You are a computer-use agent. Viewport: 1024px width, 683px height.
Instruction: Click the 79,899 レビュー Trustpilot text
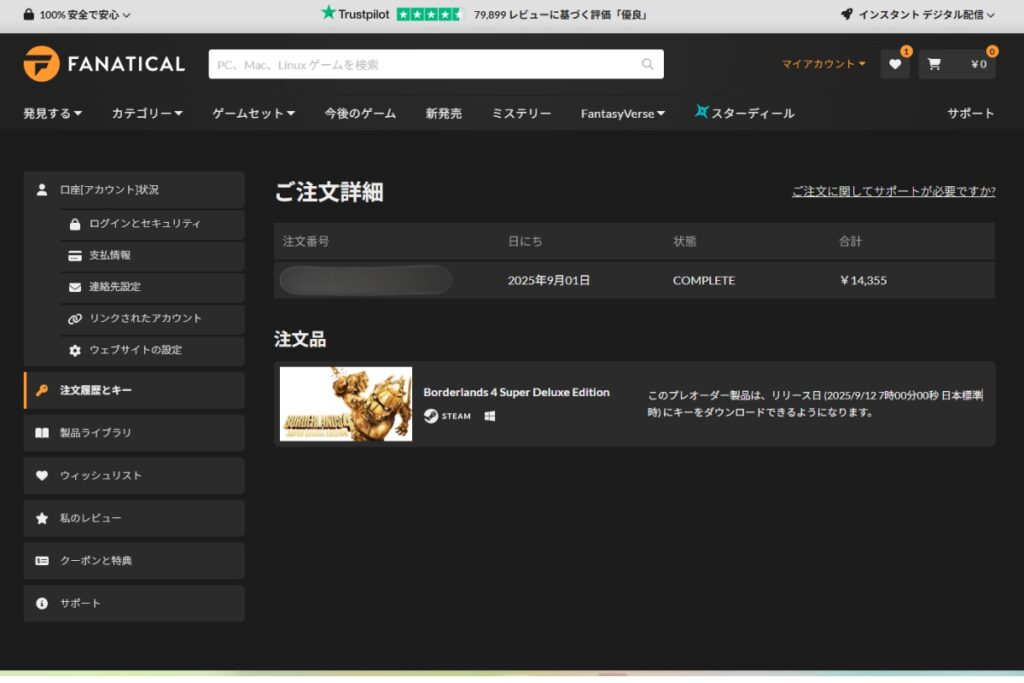click(560, 14)
